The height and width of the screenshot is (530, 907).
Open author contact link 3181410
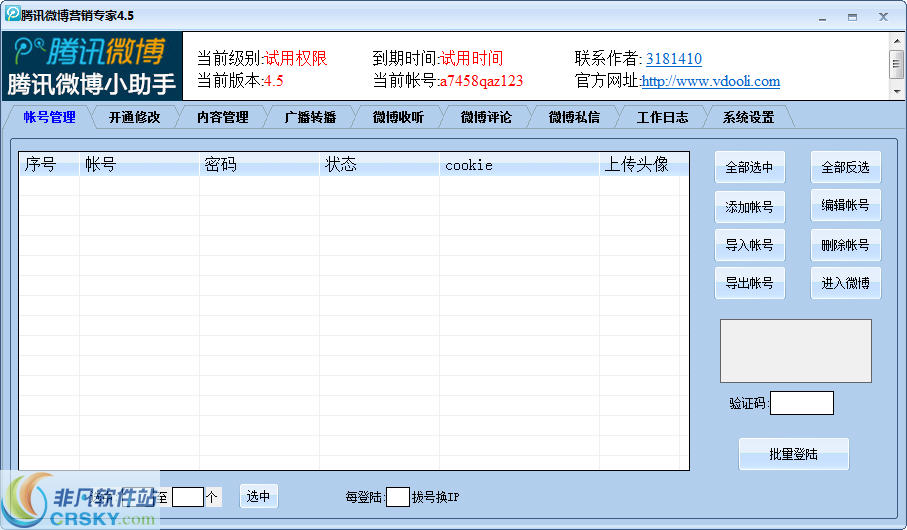[x=674, y=59]
